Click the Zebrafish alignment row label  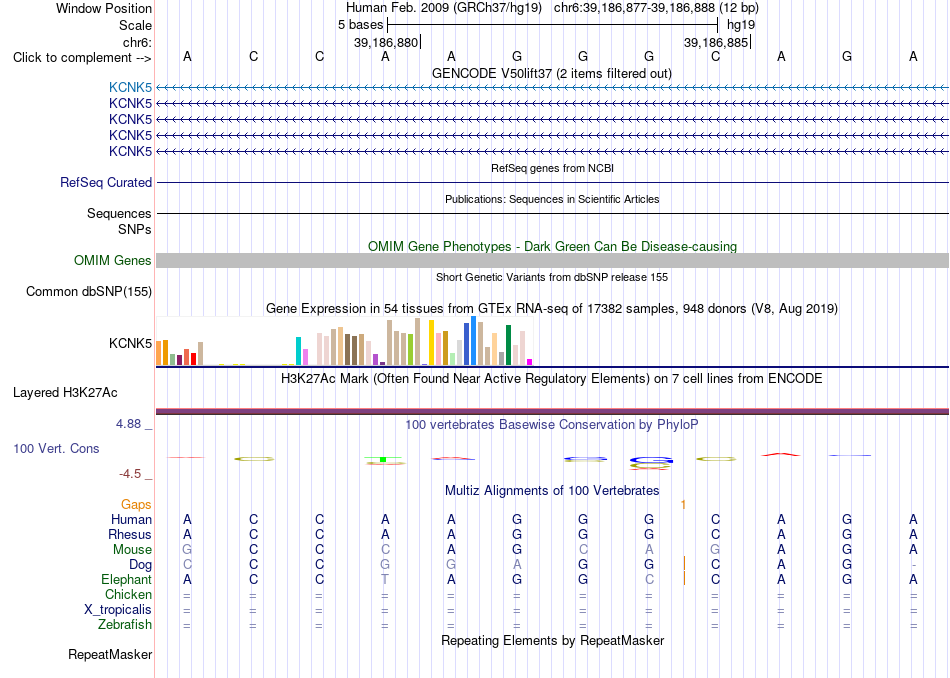[125, 625]
